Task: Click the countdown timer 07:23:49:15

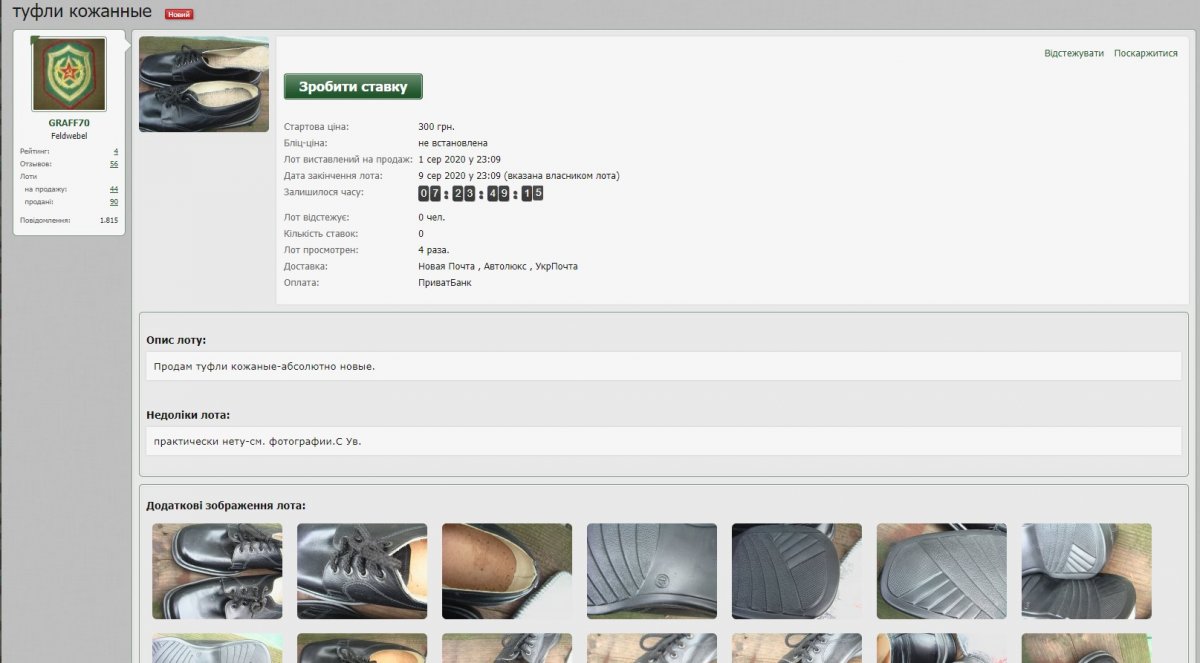Action: (x=481, y=193)
